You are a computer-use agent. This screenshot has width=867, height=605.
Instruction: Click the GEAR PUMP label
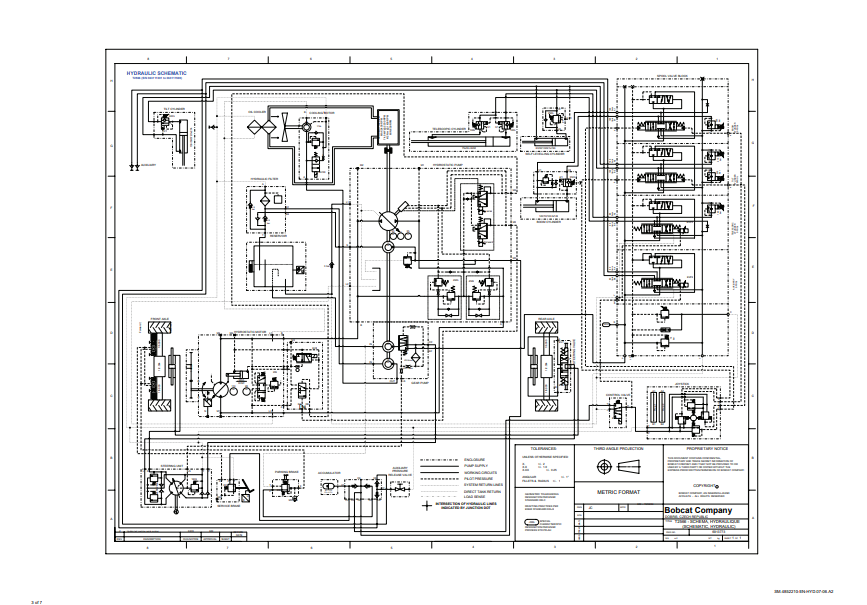(421, 383)
